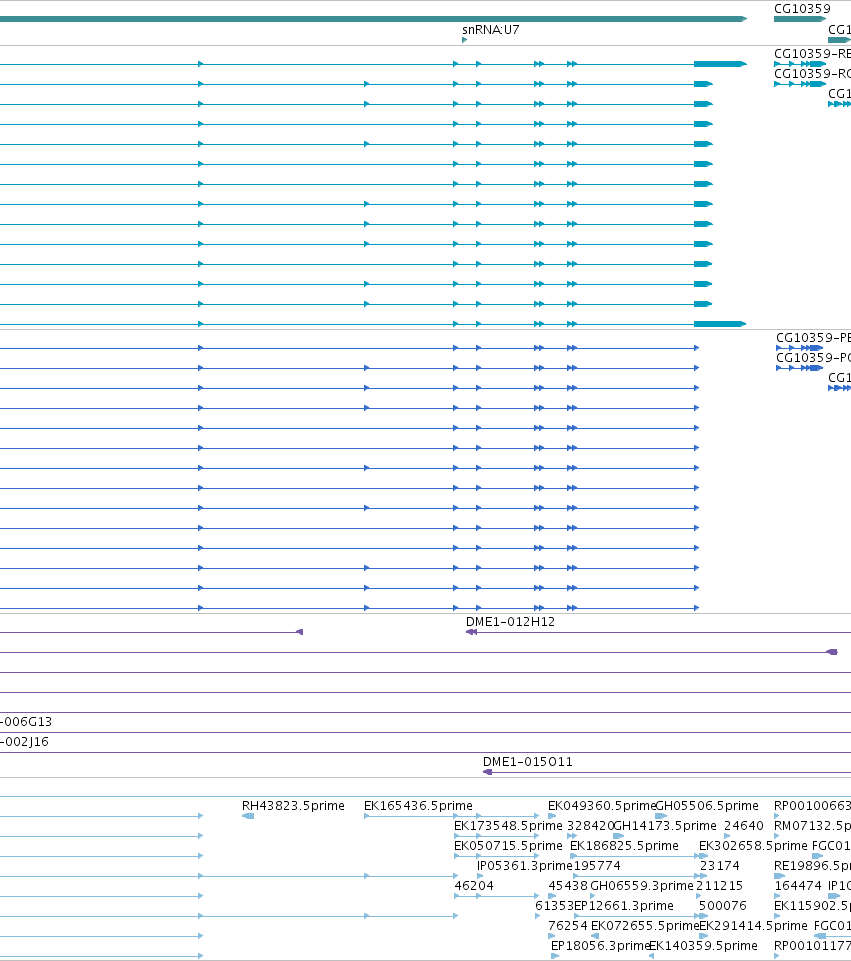Screen dimensions: 851x961
Task: Select BAC clone DME1-015O11 label
Action: pos(528,762)
